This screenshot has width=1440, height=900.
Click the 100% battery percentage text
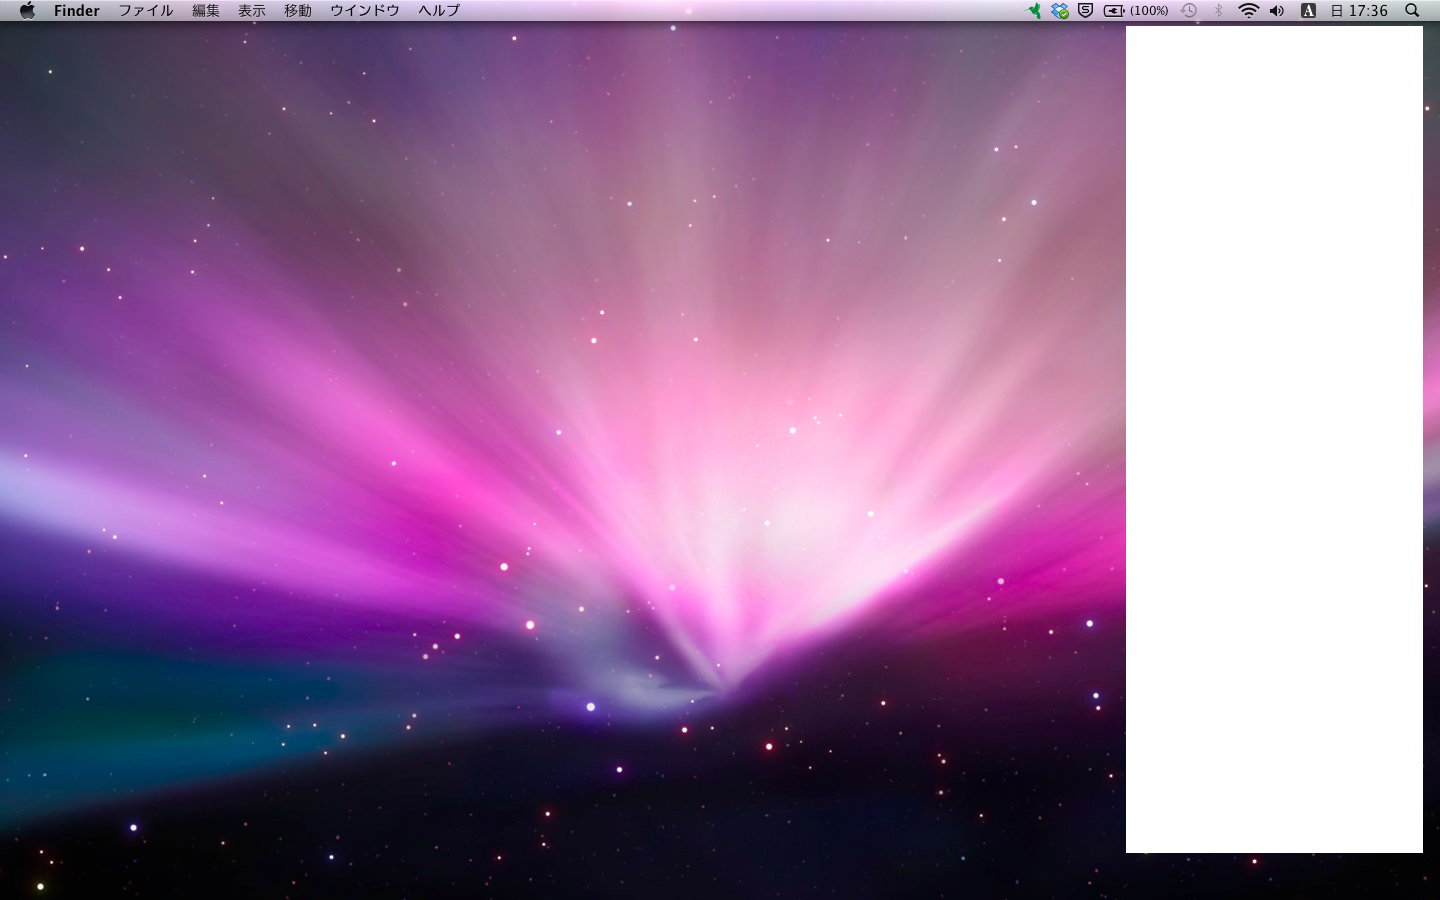pos(1149,11)
